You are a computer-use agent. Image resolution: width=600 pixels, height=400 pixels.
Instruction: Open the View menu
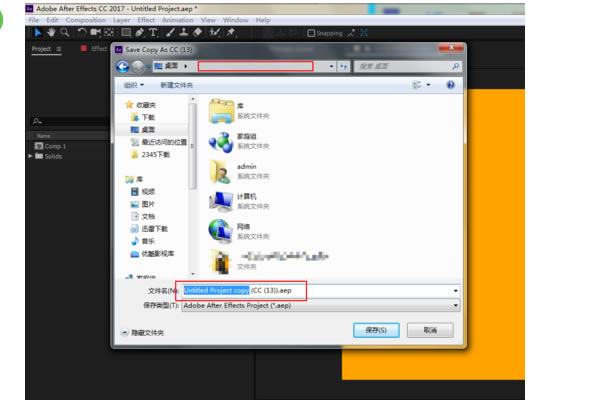click(x=208, y=20)
